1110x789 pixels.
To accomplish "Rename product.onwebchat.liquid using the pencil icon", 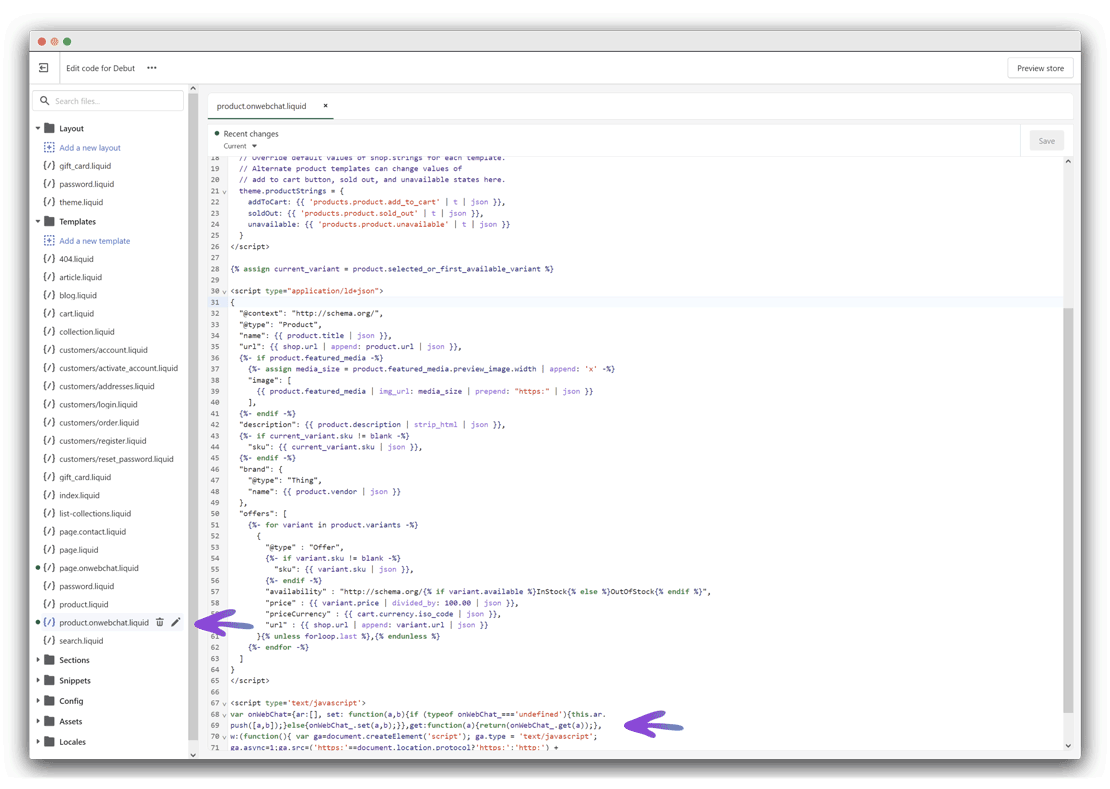I will pyautogui.click(x=177, y=622).
